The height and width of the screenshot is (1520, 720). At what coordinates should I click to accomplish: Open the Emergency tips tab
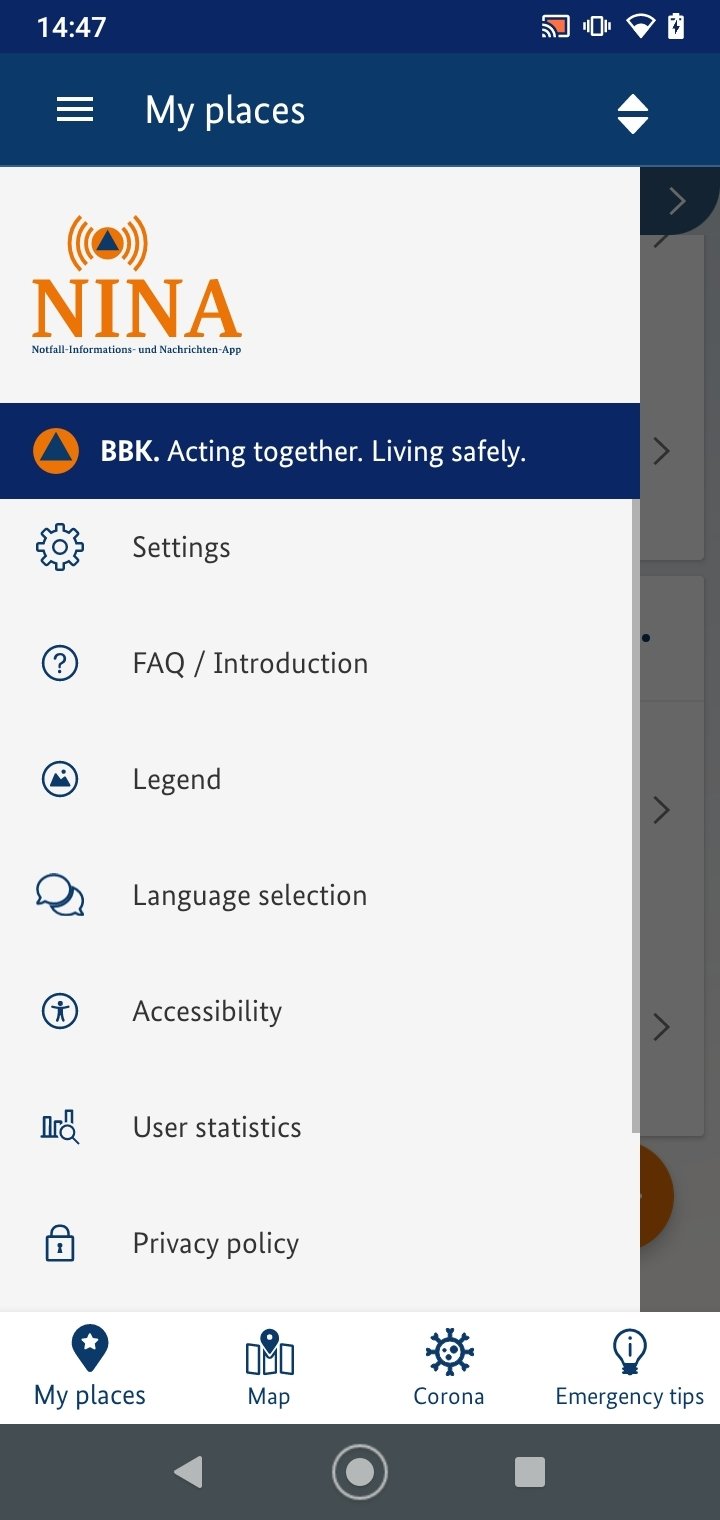(x=630, y=1368)
